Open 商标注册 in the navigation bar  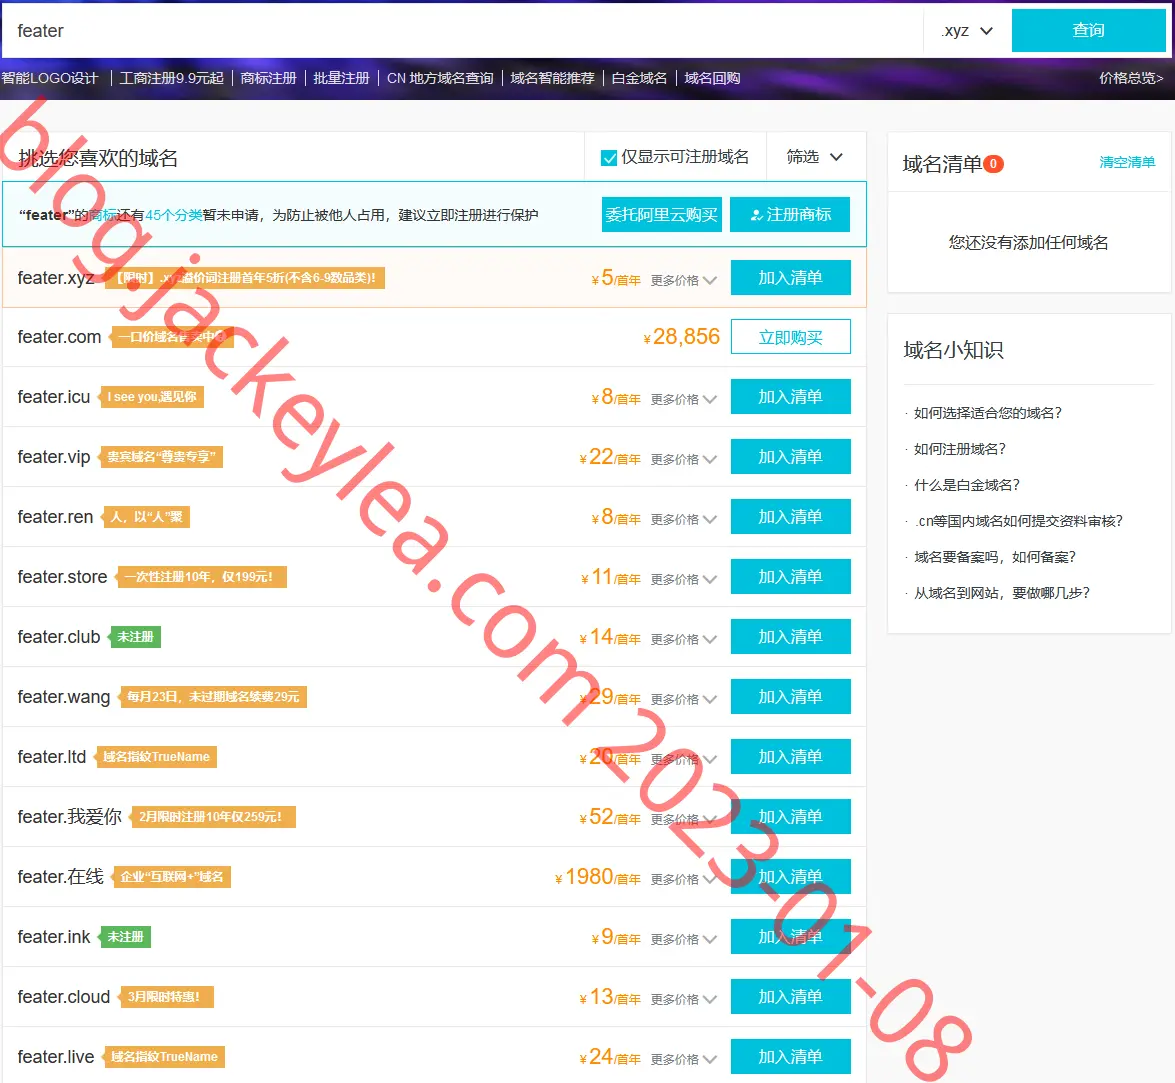pyautogui.click(x=268, y=79)
